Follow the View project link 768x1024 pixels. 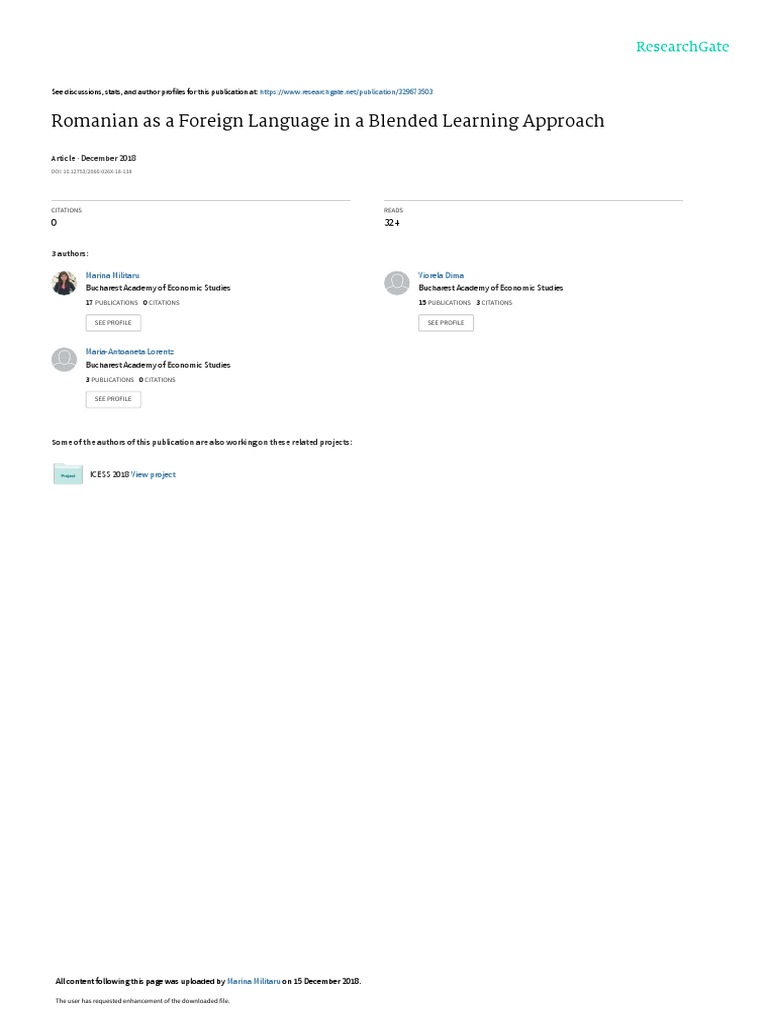pyautogui.click(x=153, y=475)
